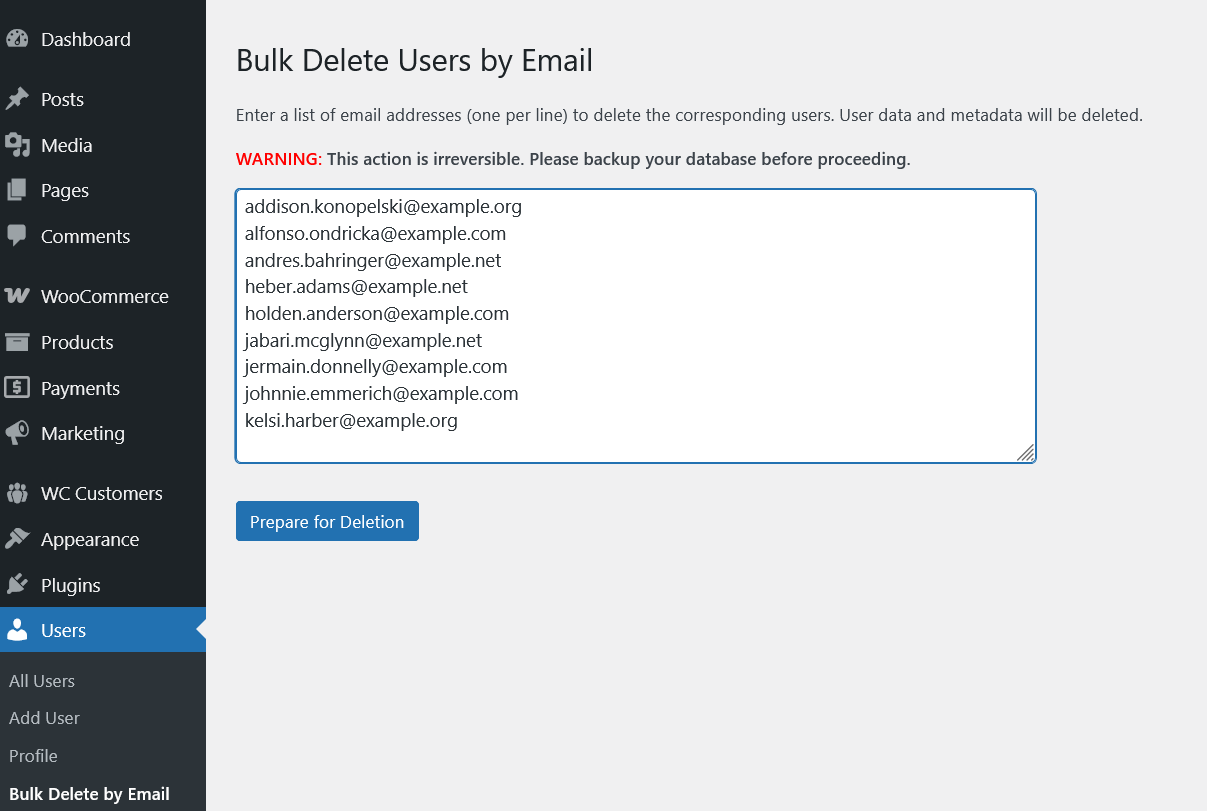
Task: Click the Dashboard gauge icon
Action: click(x=17, y=40)
